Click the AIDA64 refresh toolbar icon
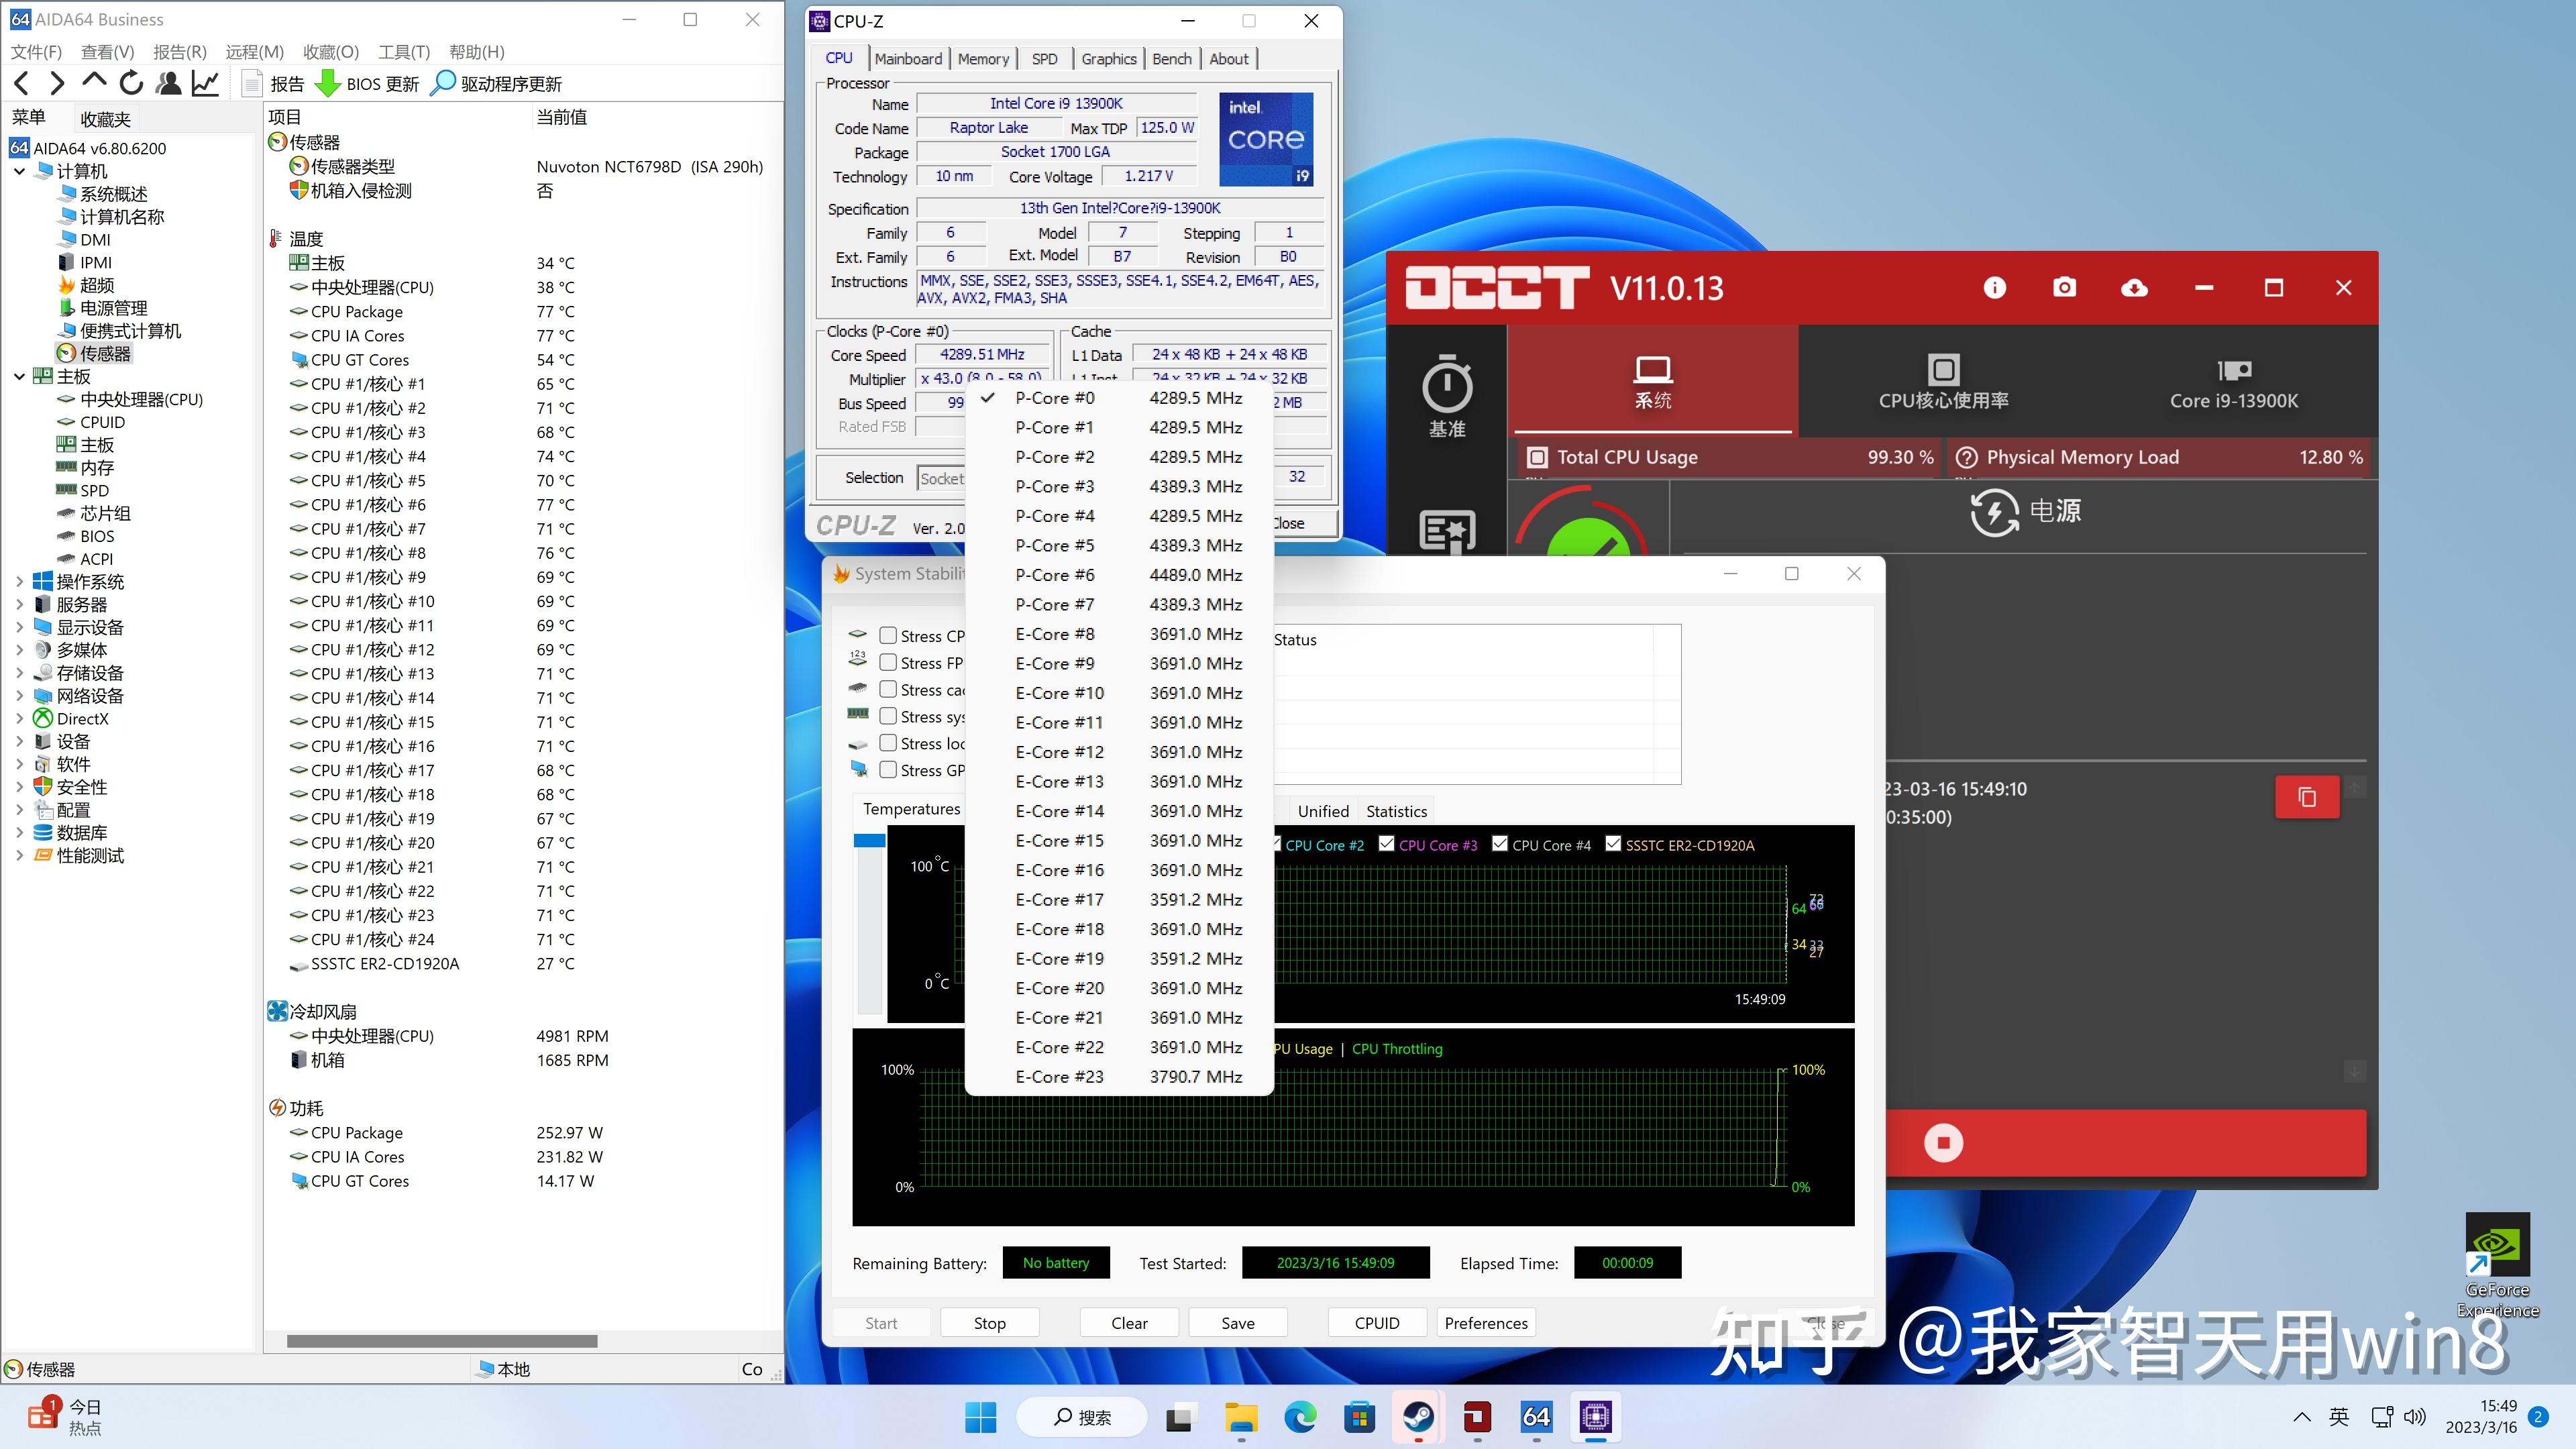Image resolution: width=2576 pixels, height=1449 pixels. (131, 84)
